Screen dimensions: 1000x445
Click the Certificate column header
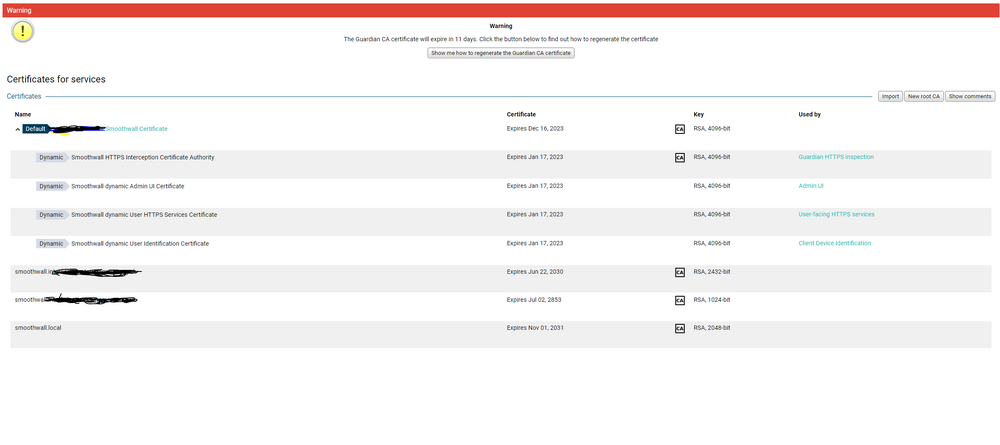521,115
